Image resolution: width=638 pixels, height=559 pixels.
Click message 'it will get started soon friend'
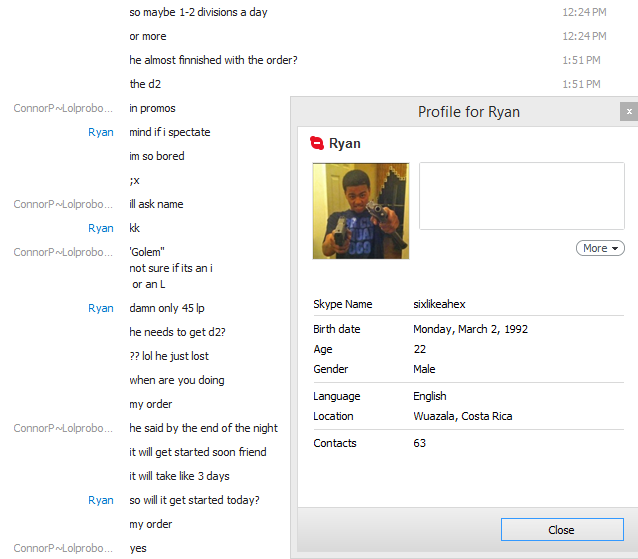click(x=198, y=452)
